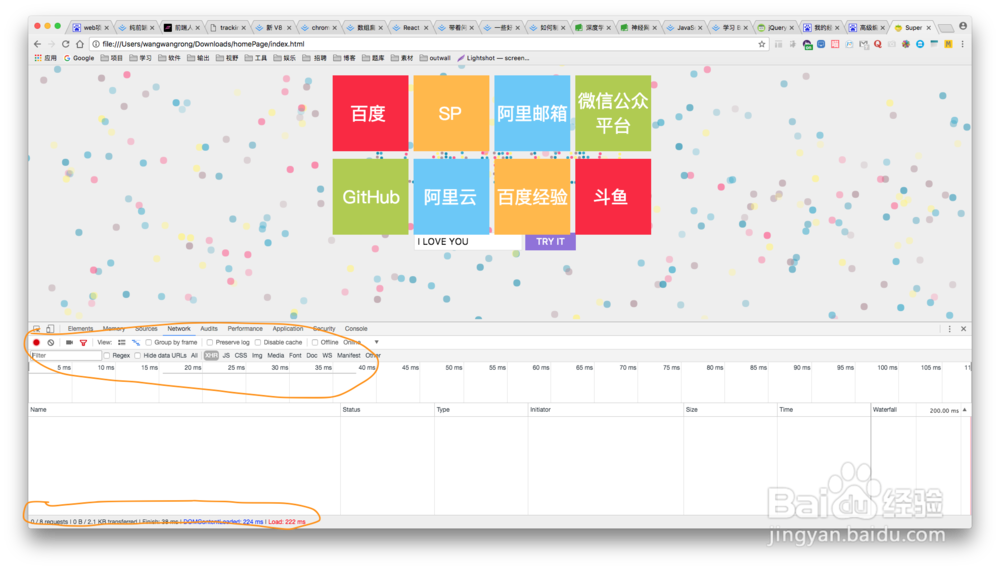Switch to the Application DevTools tab
Viewport: 1000px width, 569px height.
(288, 329)
